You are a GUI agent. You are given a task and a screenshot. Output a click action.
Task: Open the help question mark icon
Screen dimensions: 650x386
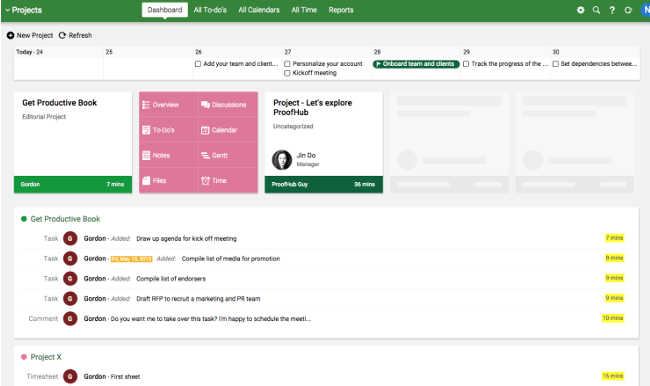[612, 10]
